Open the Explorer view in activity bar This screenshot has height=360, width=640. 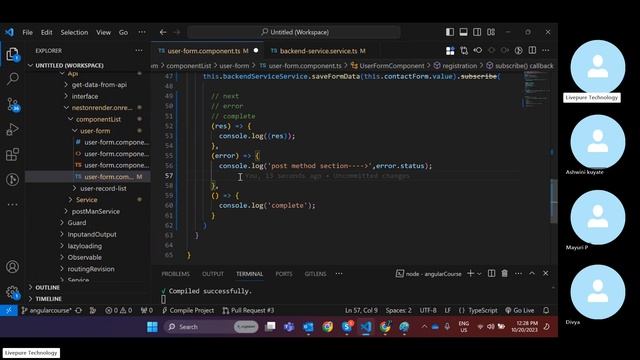[13, 54]
